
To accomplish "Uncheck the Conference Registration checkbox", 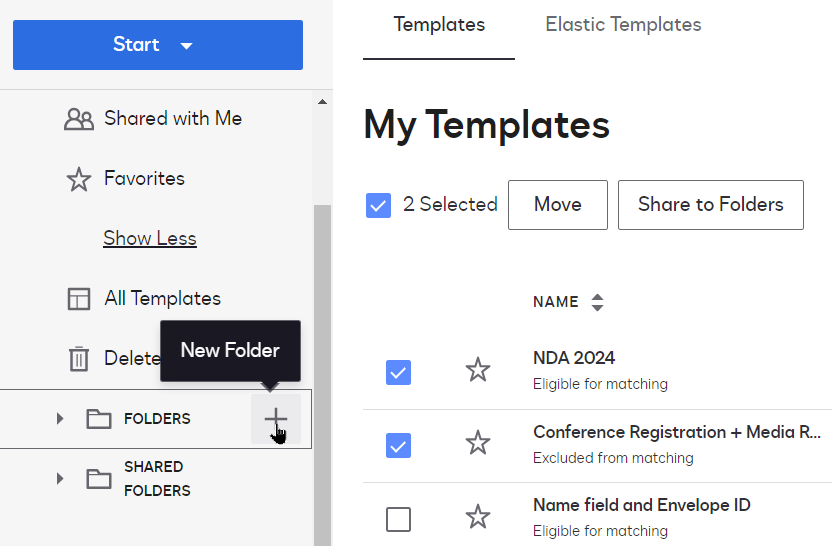I will 398,445.
